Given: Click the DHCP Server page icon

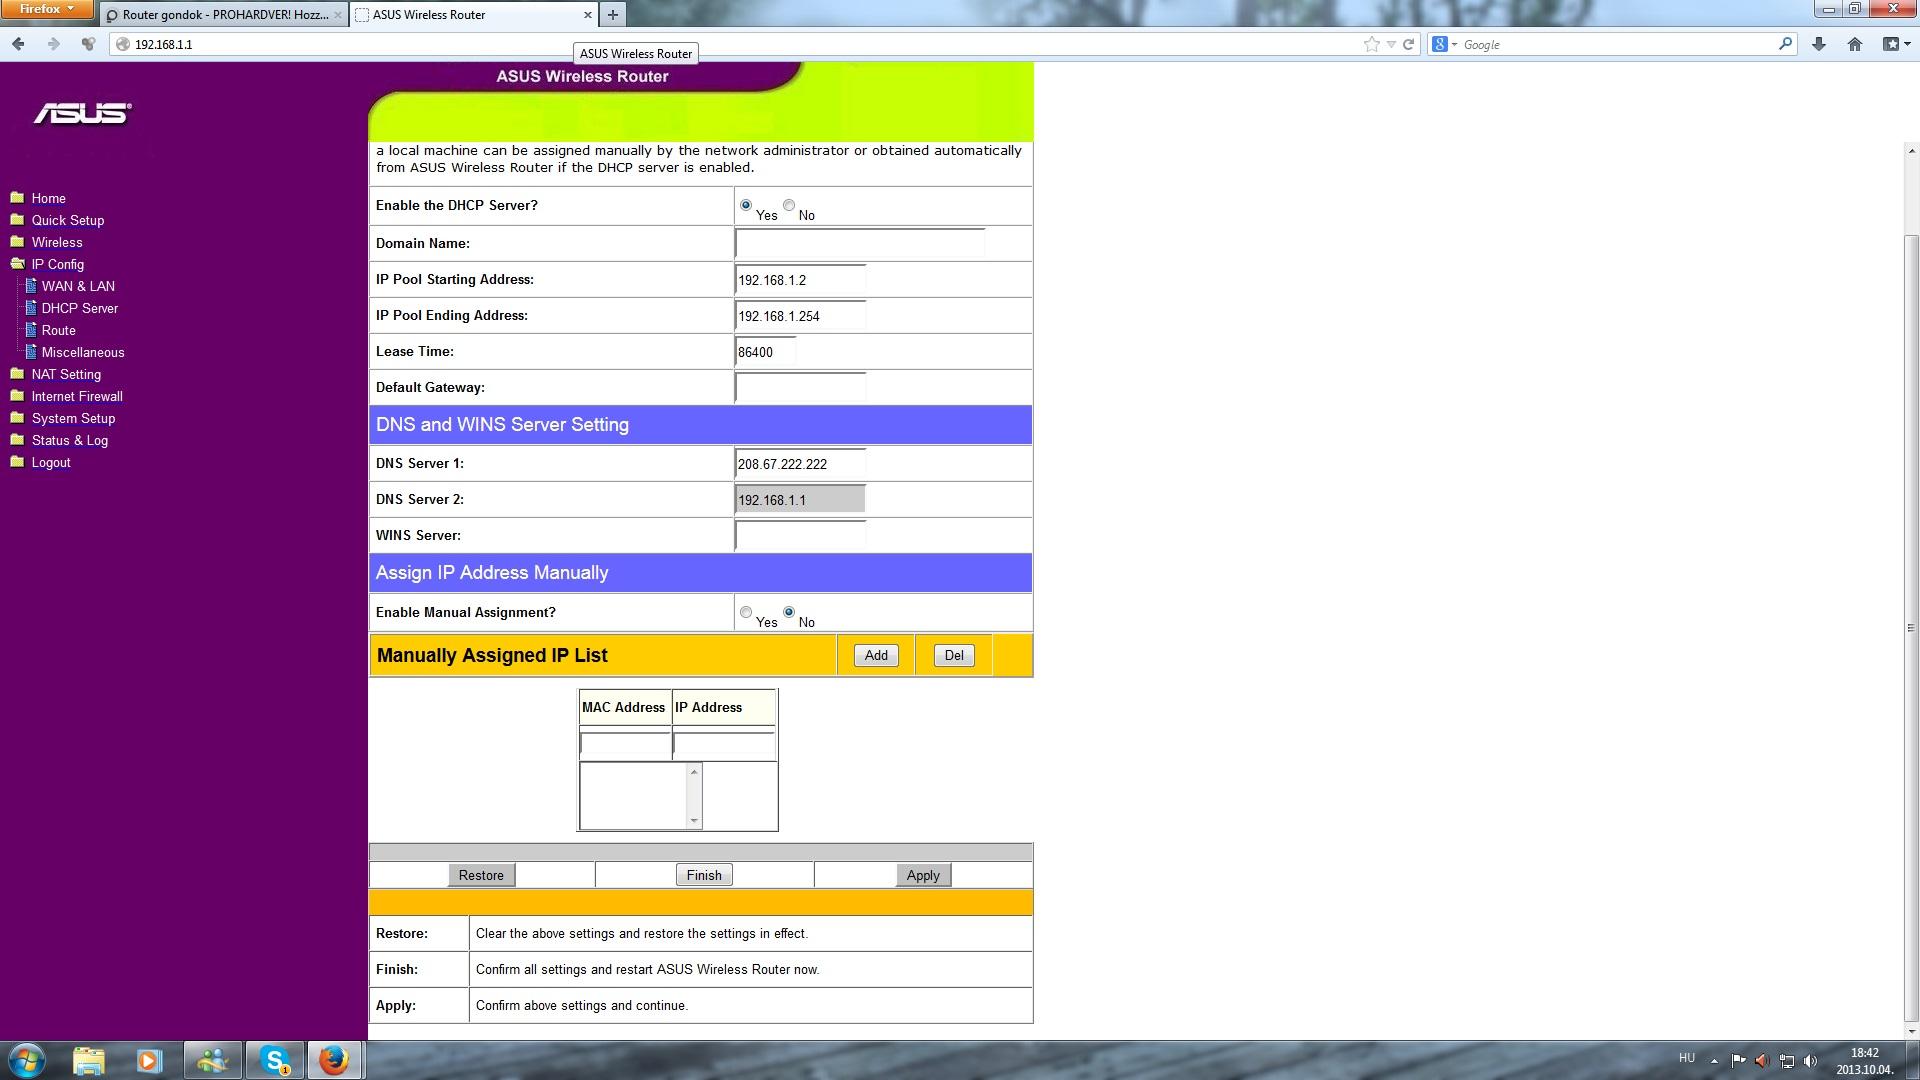Looking at the screenshot, I should click(x=31, y=307).
